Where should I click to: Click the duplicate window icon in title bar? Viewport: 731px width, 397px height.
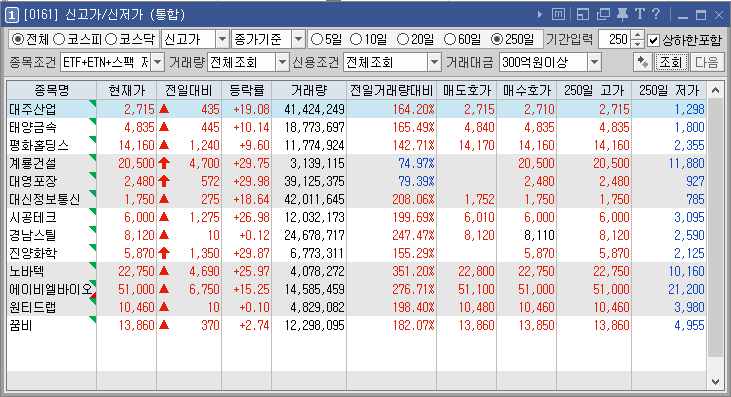point(603,14)
